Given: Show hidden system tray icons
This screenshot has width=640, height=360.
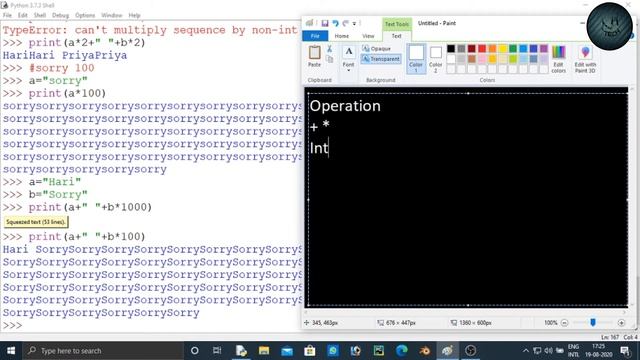Looking at the screenshot, I should tap(526, 351).
